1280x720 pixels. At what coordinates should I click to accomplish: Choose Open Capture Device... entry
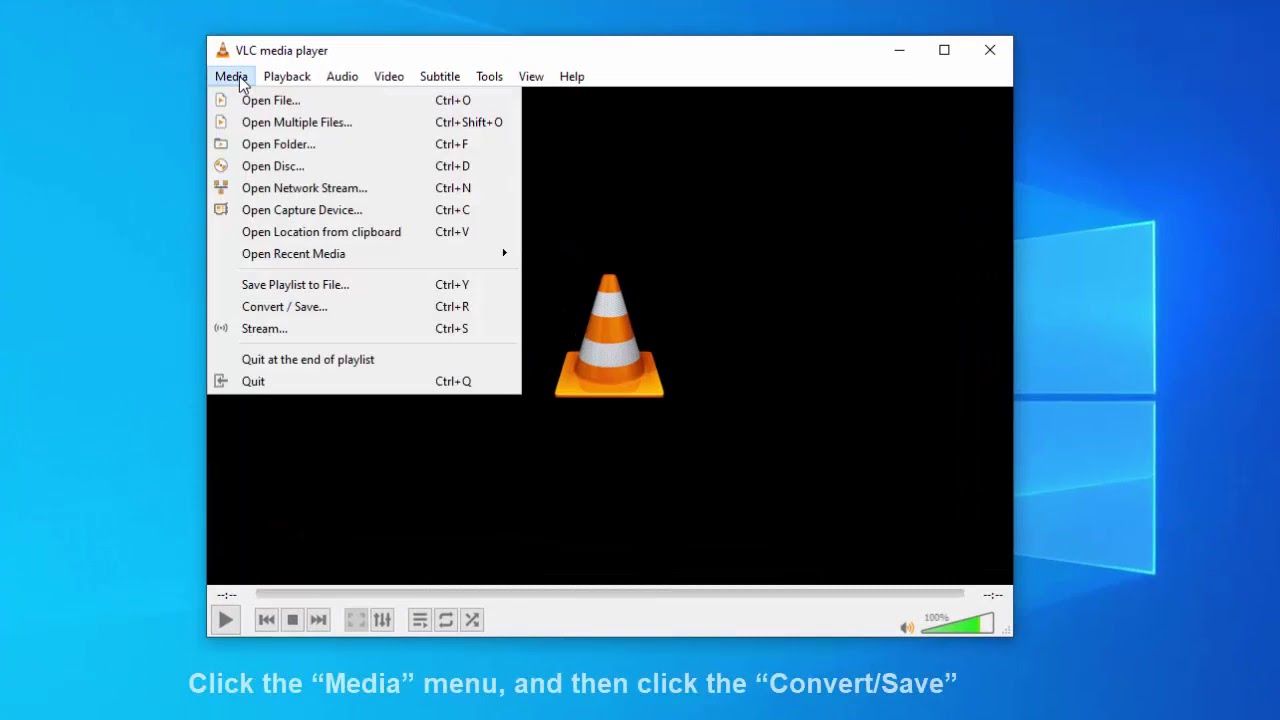click(x=364, y=210)
